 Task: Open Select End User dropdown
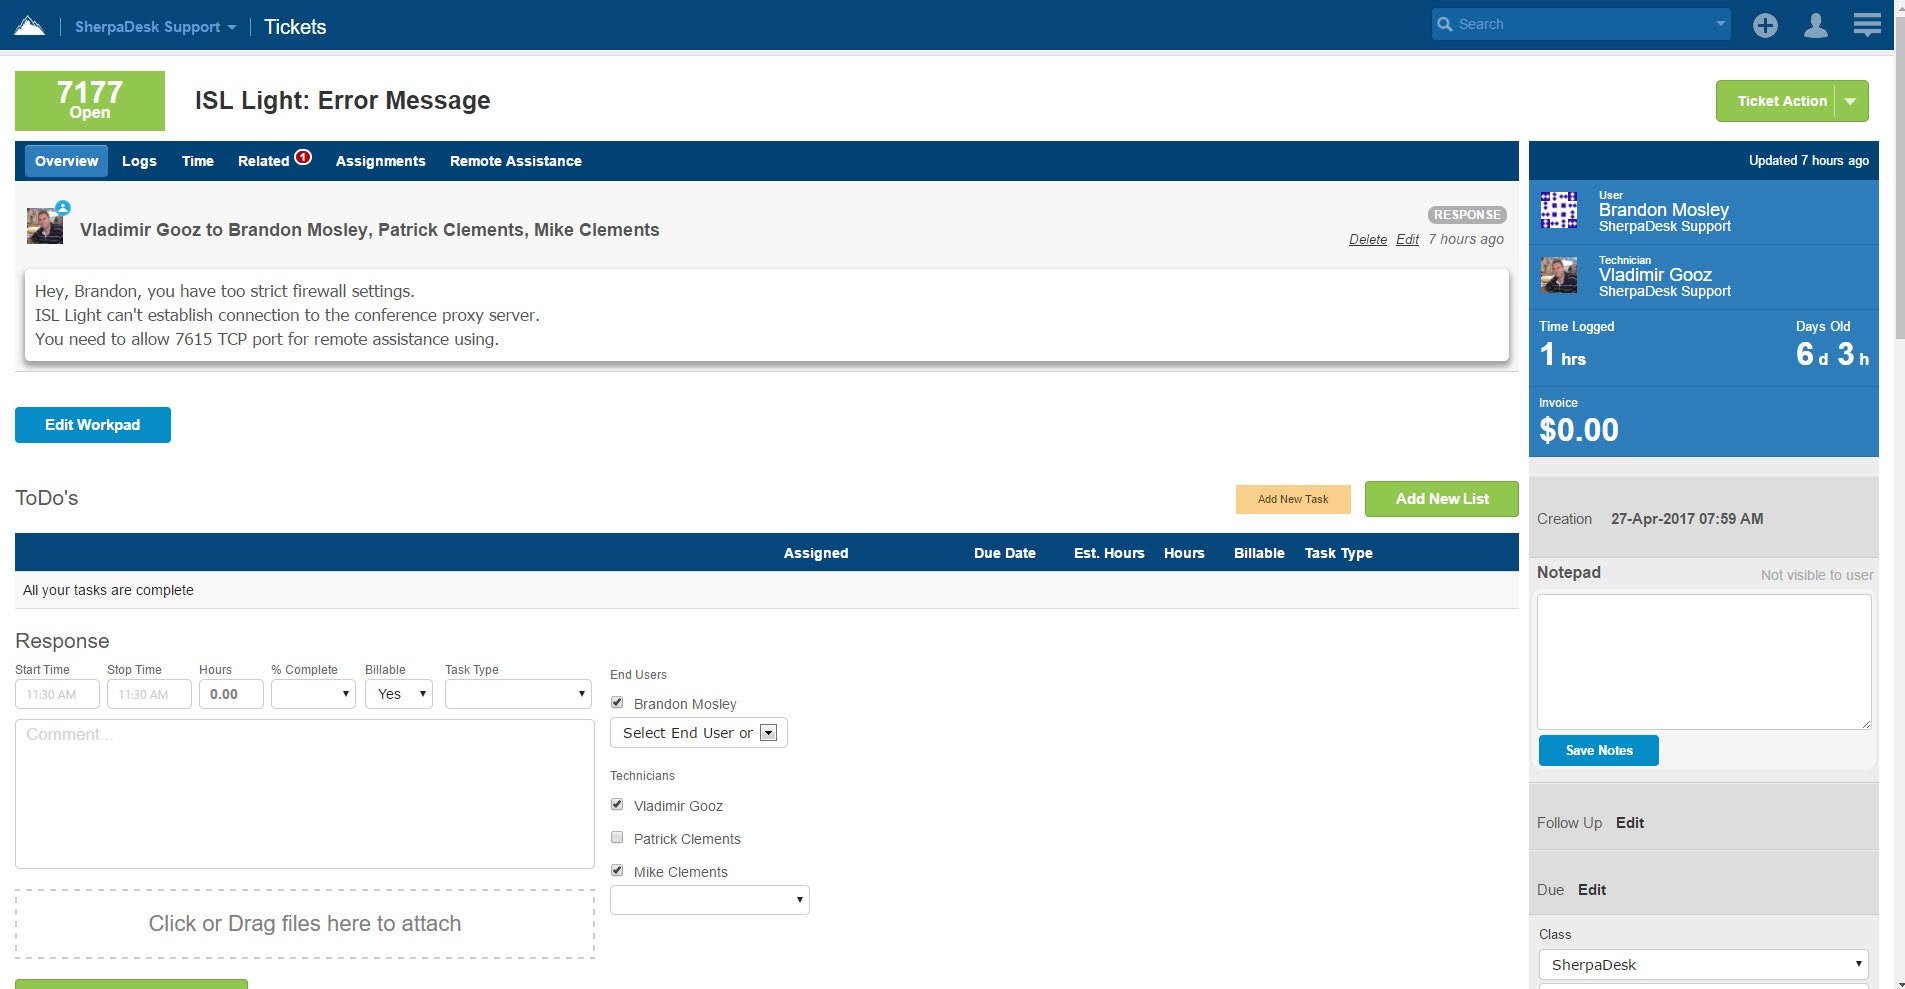pos(699,733)
